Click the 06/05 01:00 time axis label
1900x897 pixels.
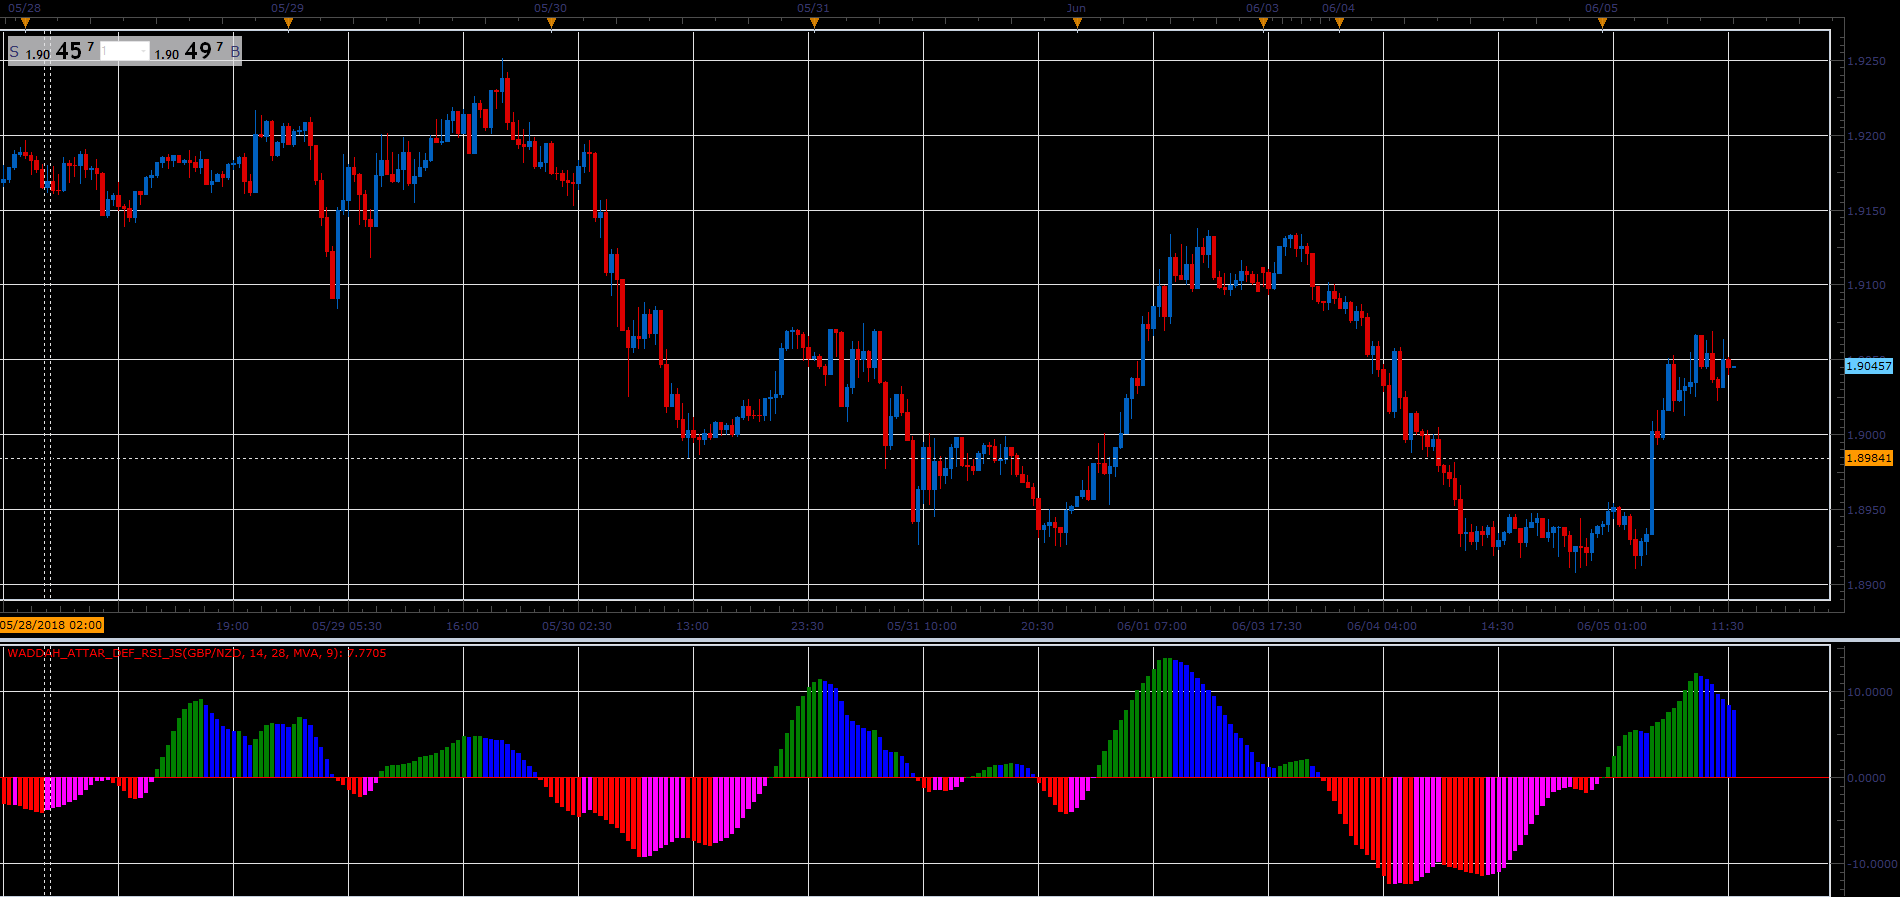pyautogui.click(x=1612, y=626)
